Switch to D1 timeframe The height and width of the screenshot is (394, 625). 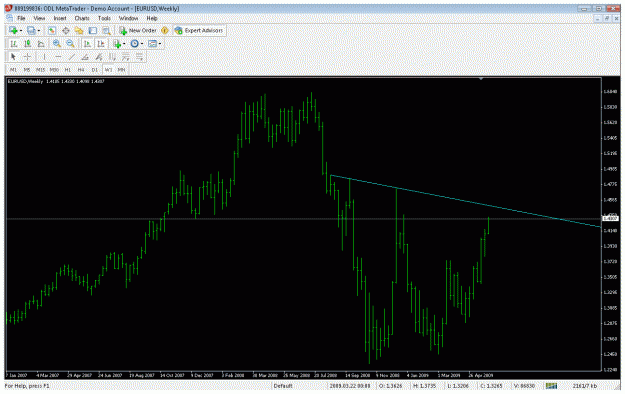click(x=94, y=70)
